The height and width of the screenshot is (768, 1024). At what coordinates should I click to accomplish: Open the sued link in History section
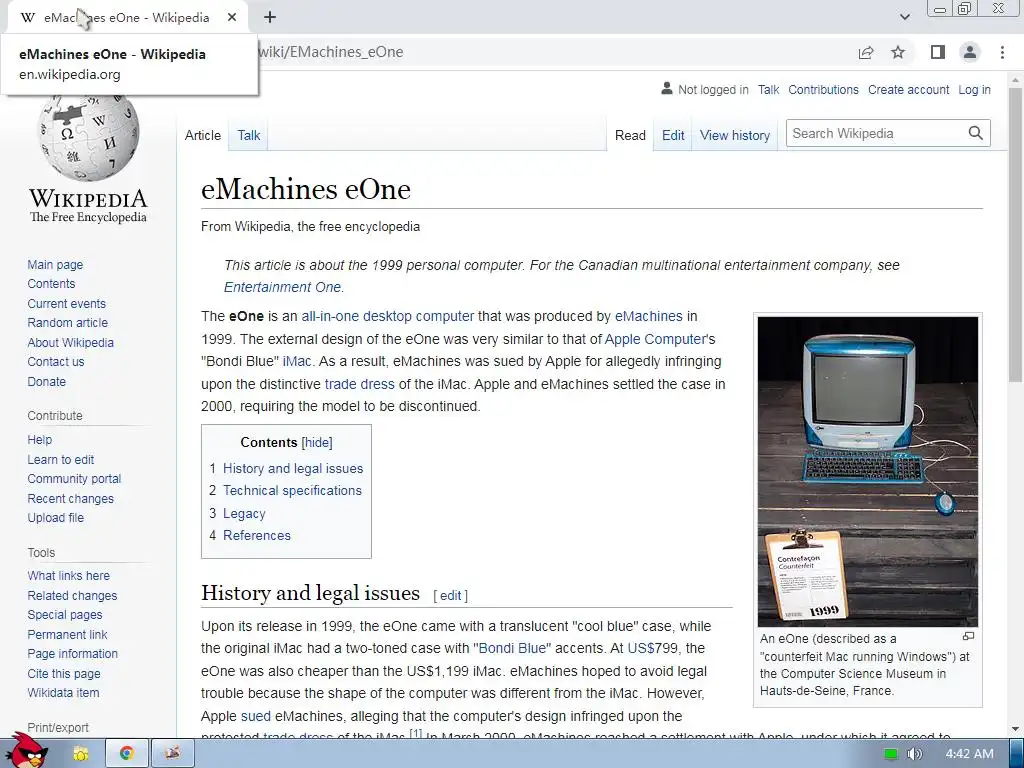click(x=255, y=716)
